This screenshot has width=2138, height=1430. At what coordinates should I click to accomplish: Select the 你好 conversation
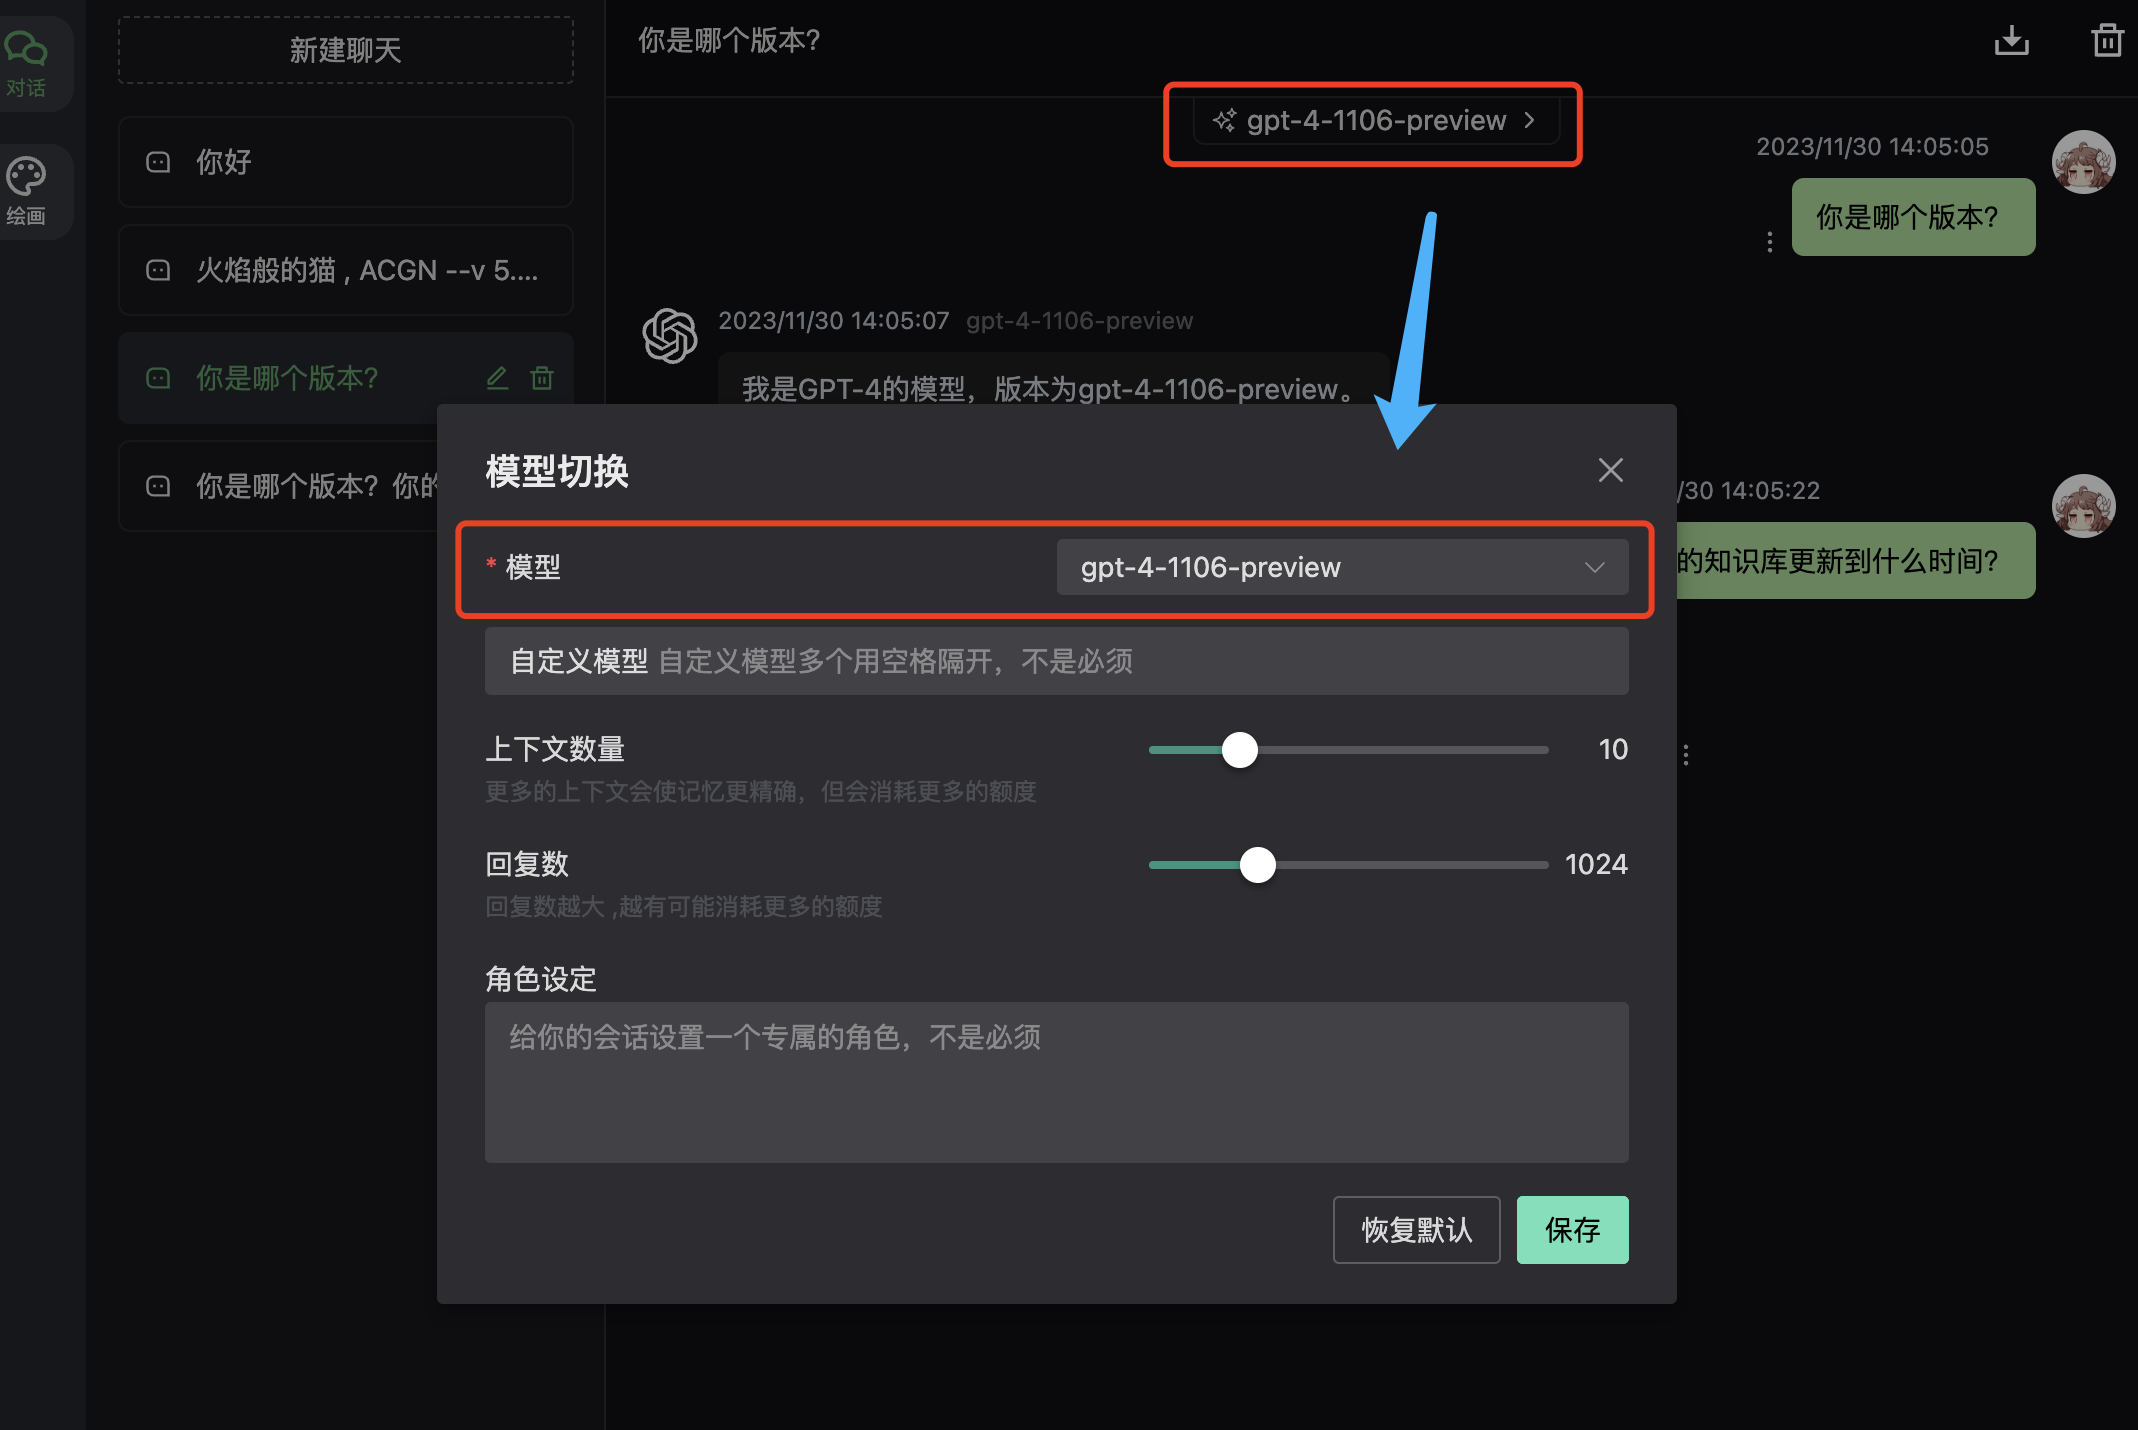[345, 162]
